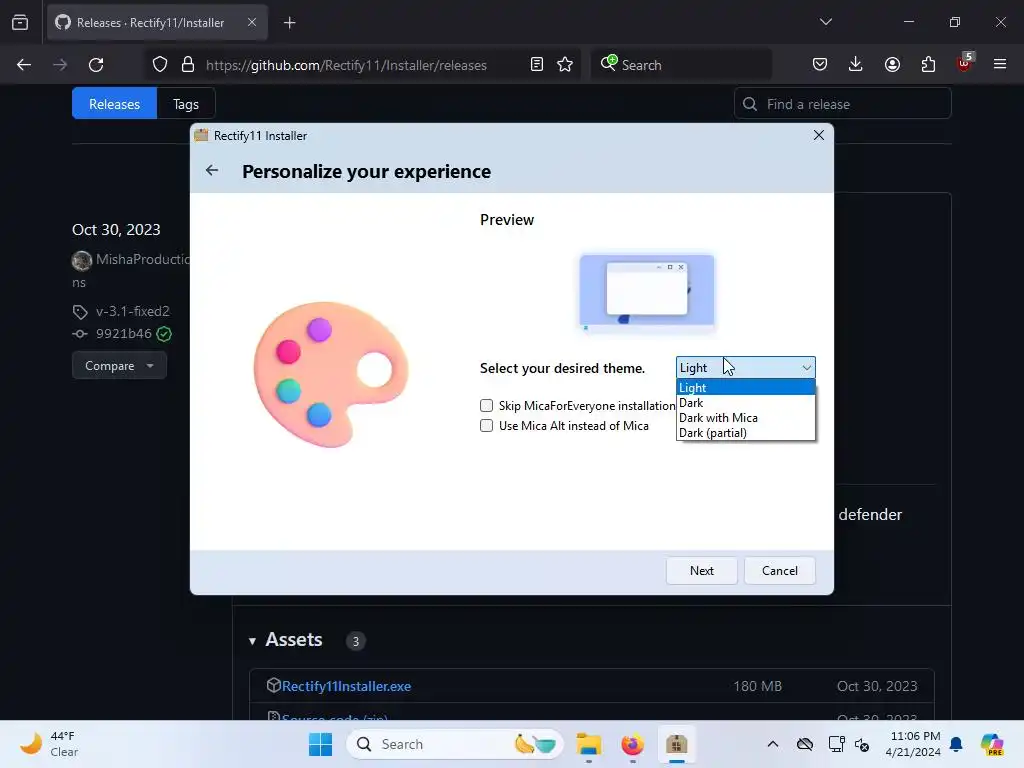Bookmark this page with star icon

click(565, 65)
